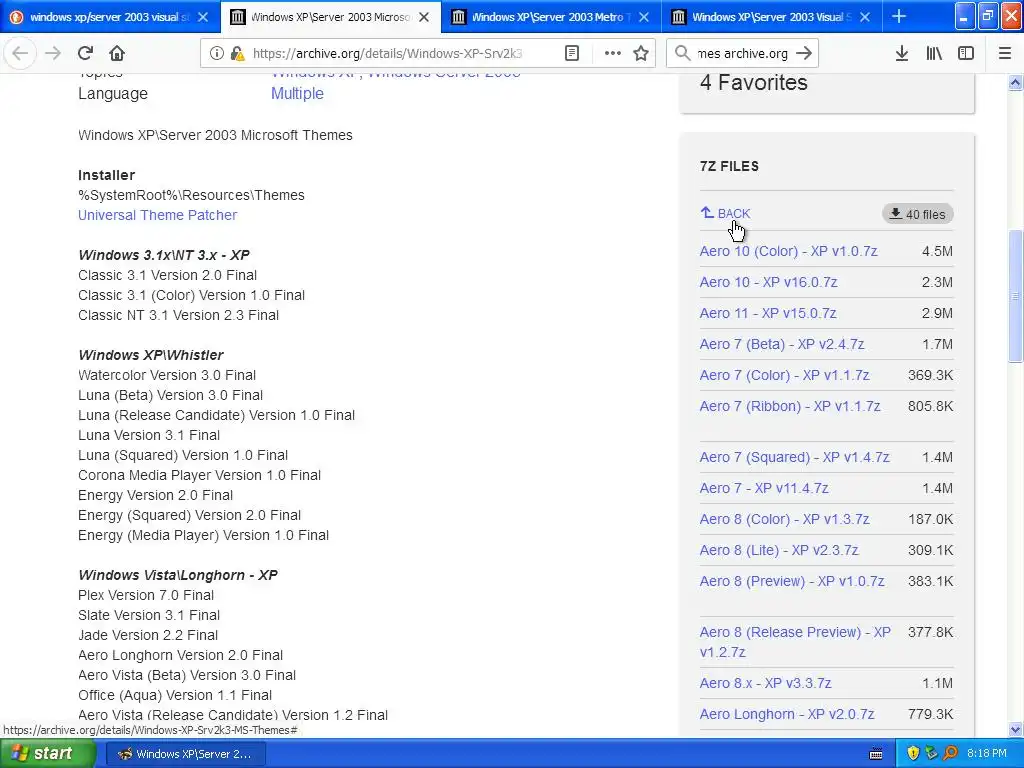Select the active Microsoft Themes tab
The image size is (1024, 768).
pyautogui.click(x=330, y=17)
